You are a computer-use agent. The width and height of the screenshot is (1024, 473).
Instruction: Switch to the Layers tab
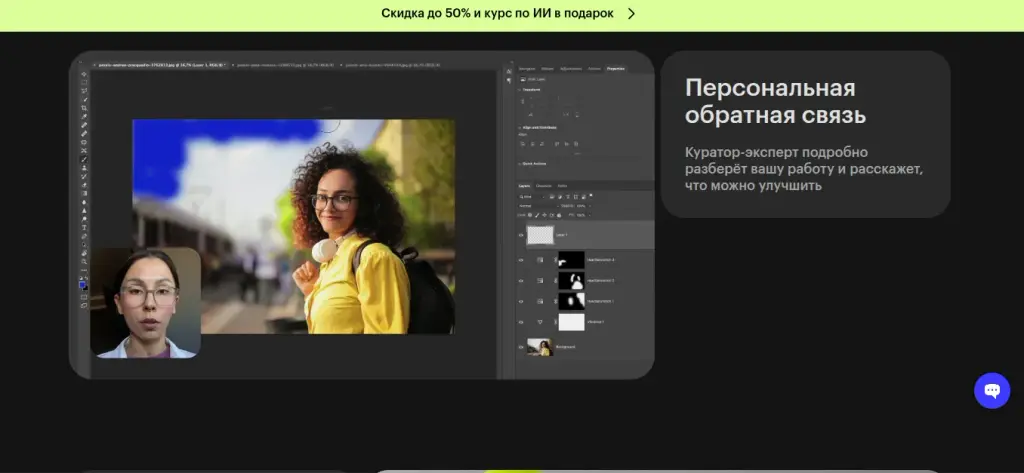tap(524, 186)
